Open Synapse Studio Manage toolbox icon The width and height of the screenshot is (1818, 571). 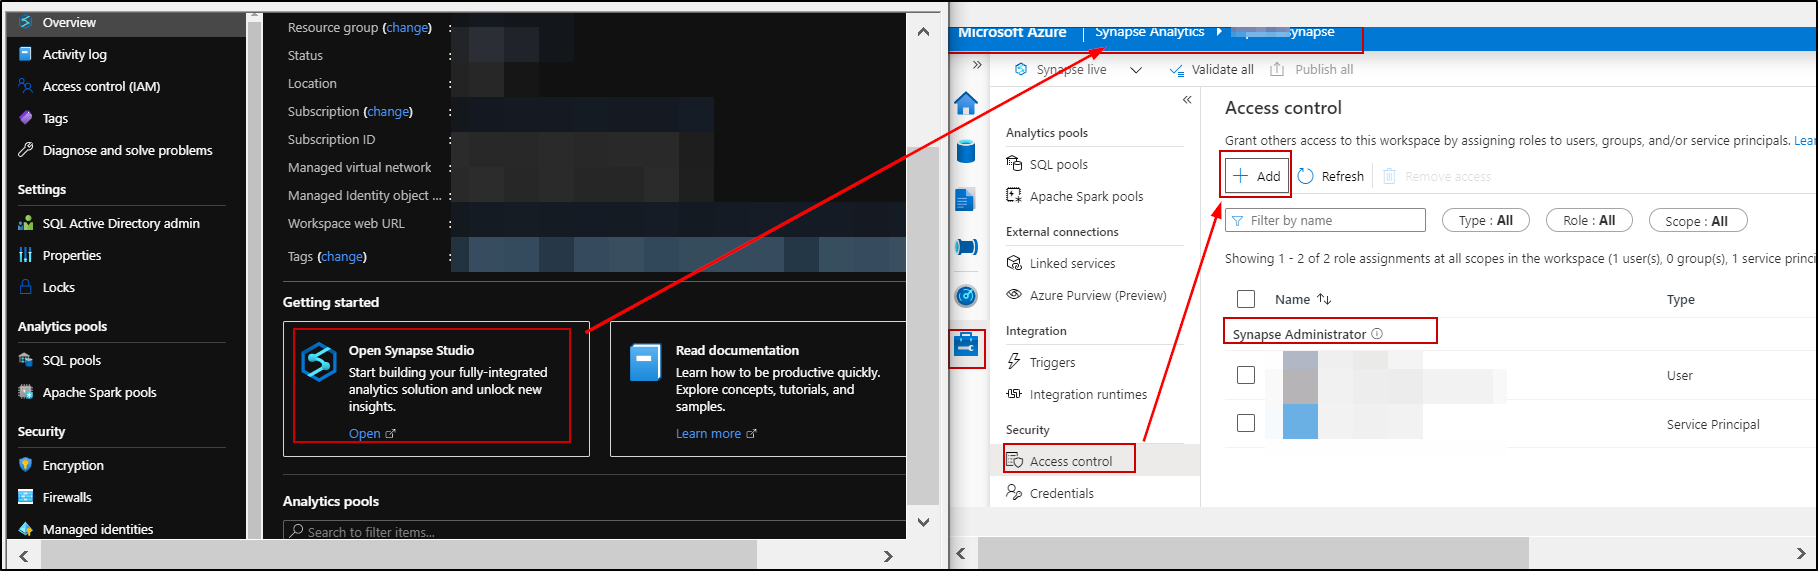[966, 346]
